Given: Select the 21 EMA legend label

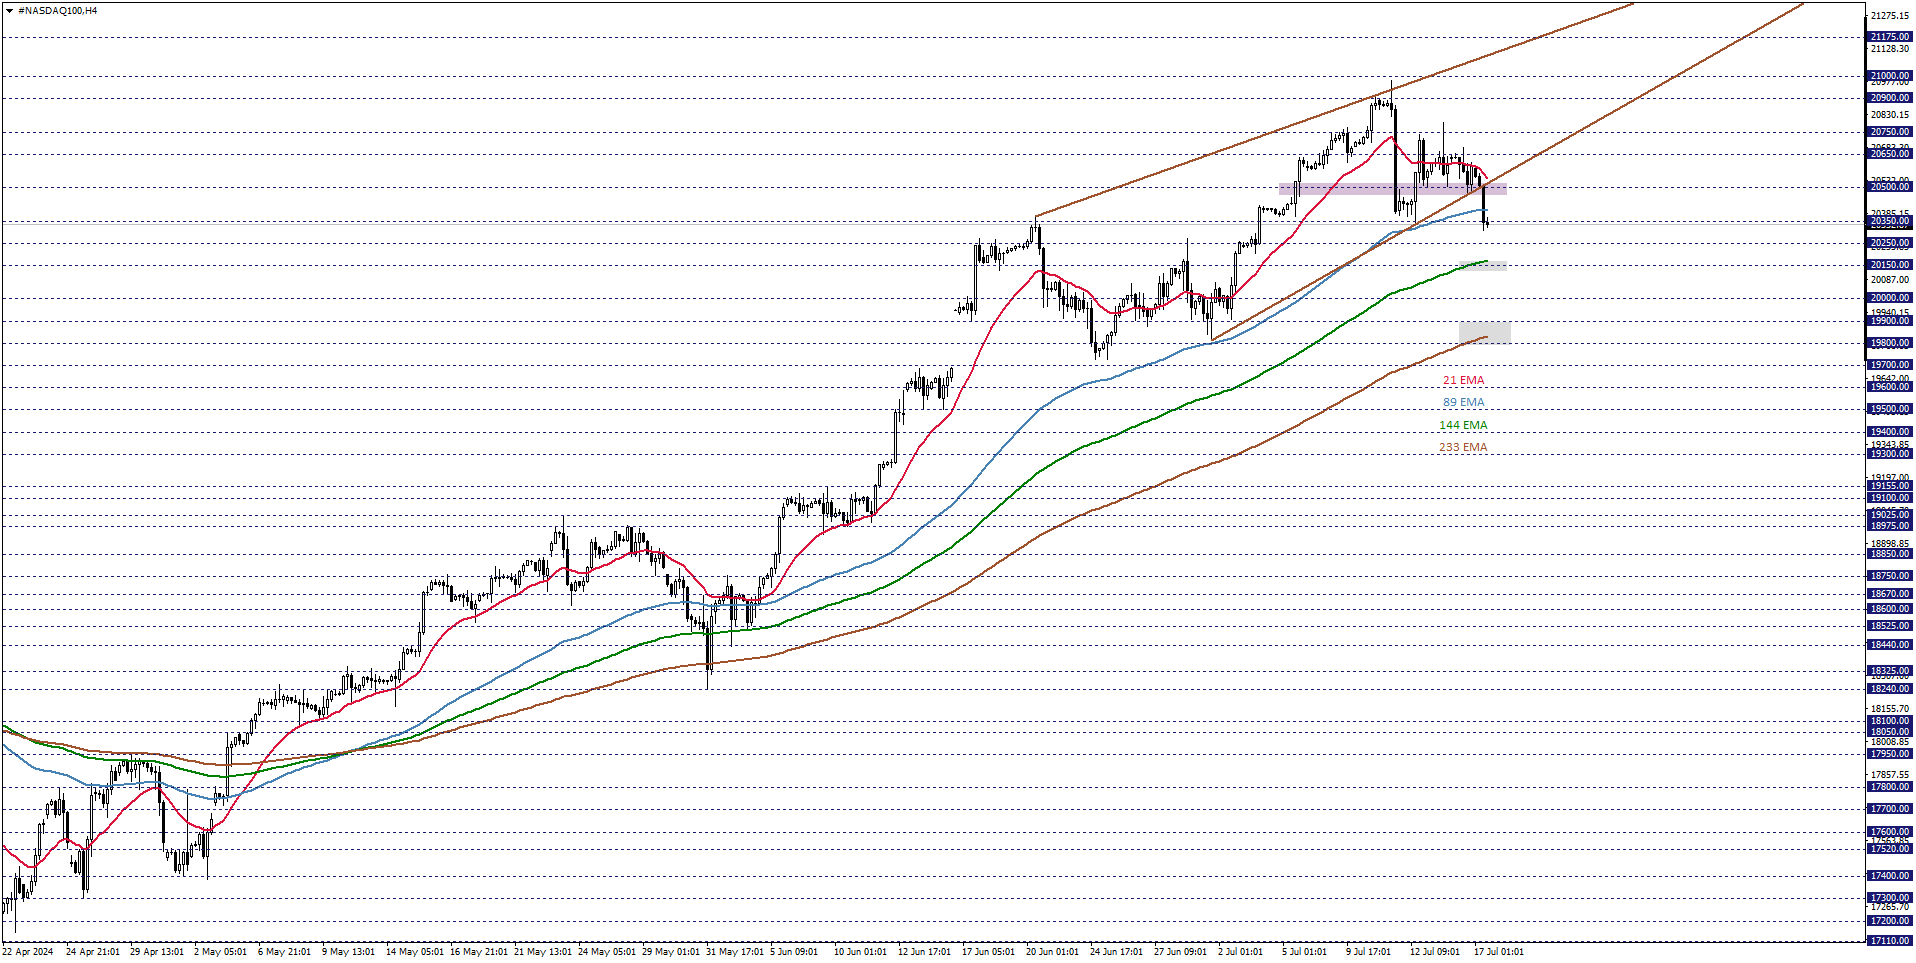Looking at the screenshot, I should click(1463, 381).
